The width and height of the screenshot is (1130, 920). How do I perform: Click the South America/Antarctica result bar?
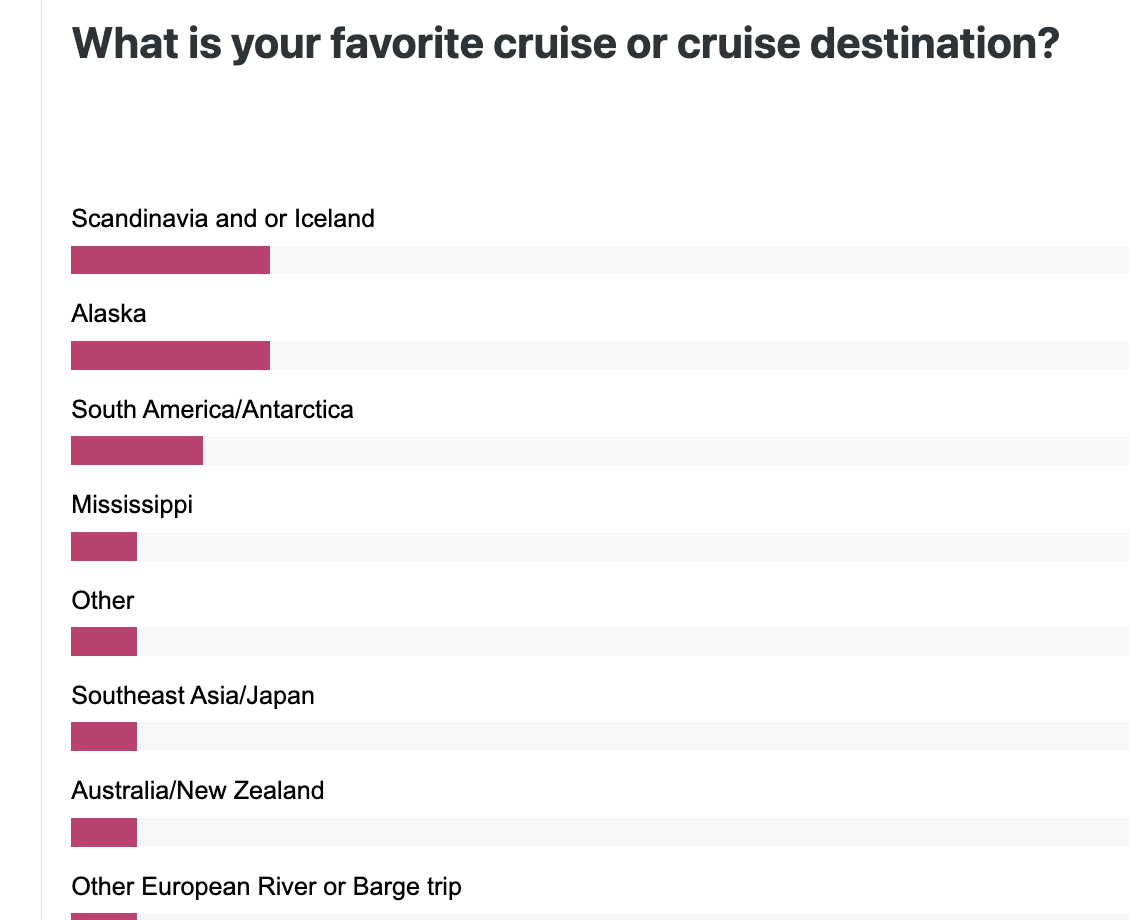point(137,450)
